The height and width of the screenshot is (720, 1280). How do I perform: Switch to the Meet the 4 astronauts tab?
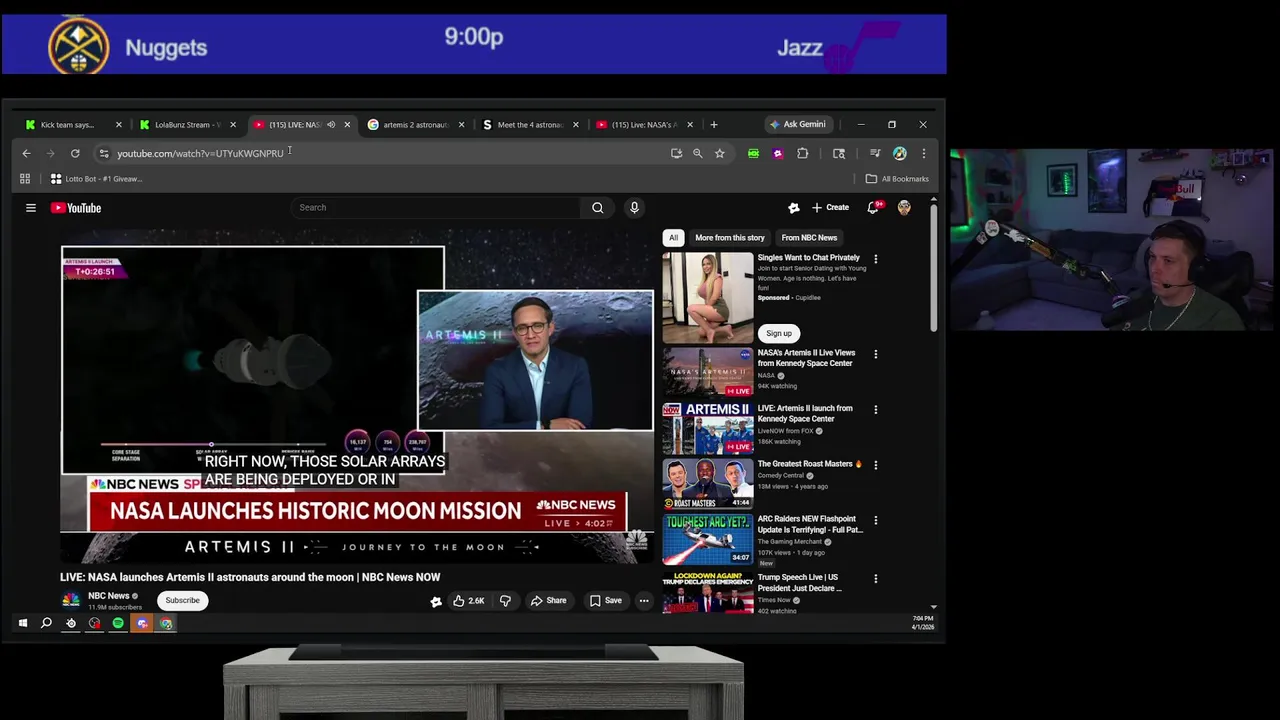pos(529,125)
